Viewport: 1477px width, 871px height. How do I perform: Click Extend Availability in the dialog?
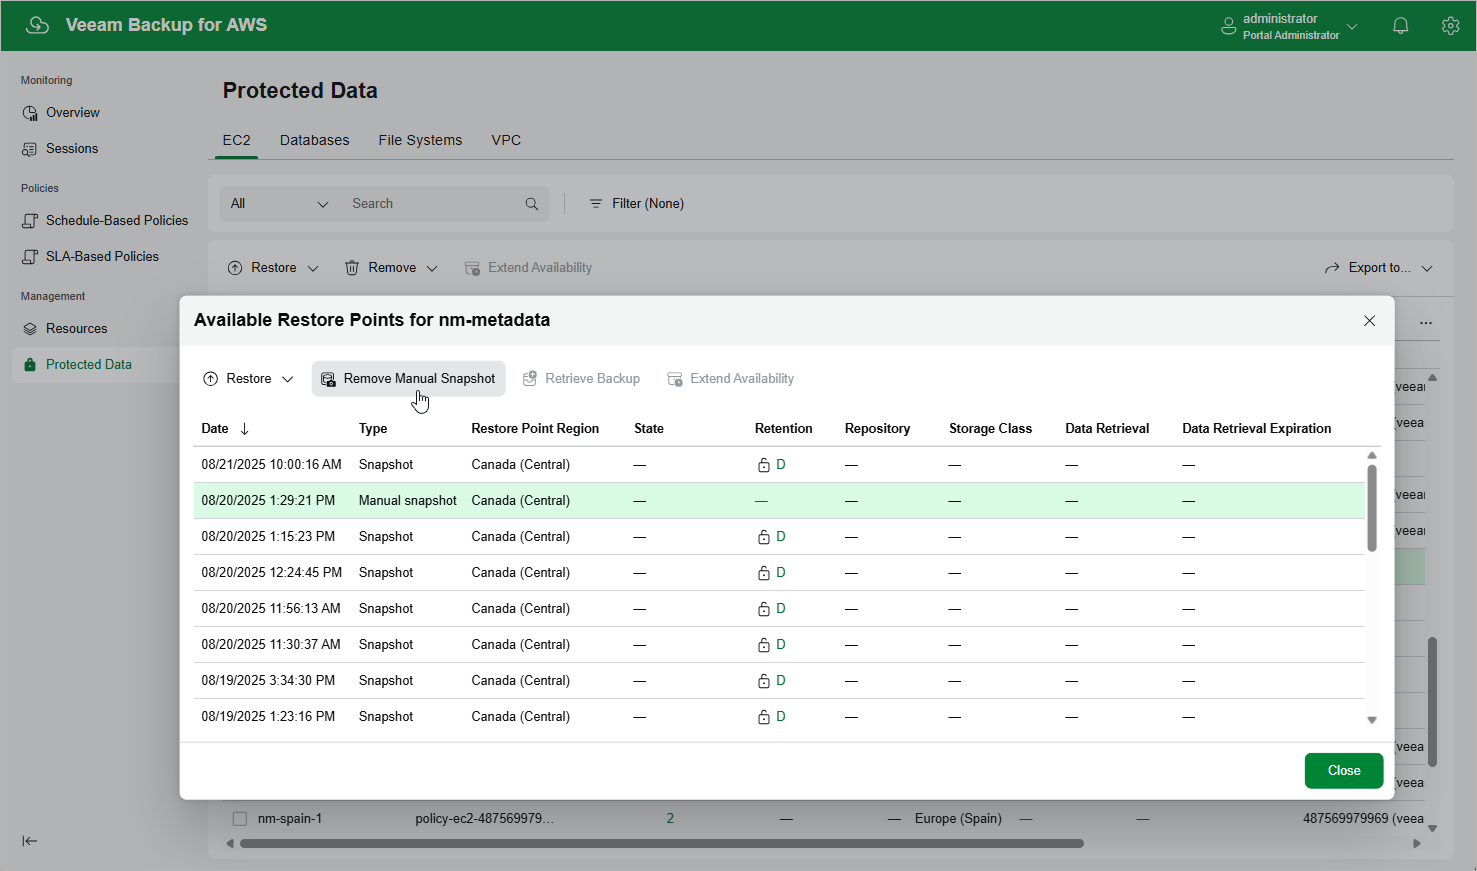(730, 379)
